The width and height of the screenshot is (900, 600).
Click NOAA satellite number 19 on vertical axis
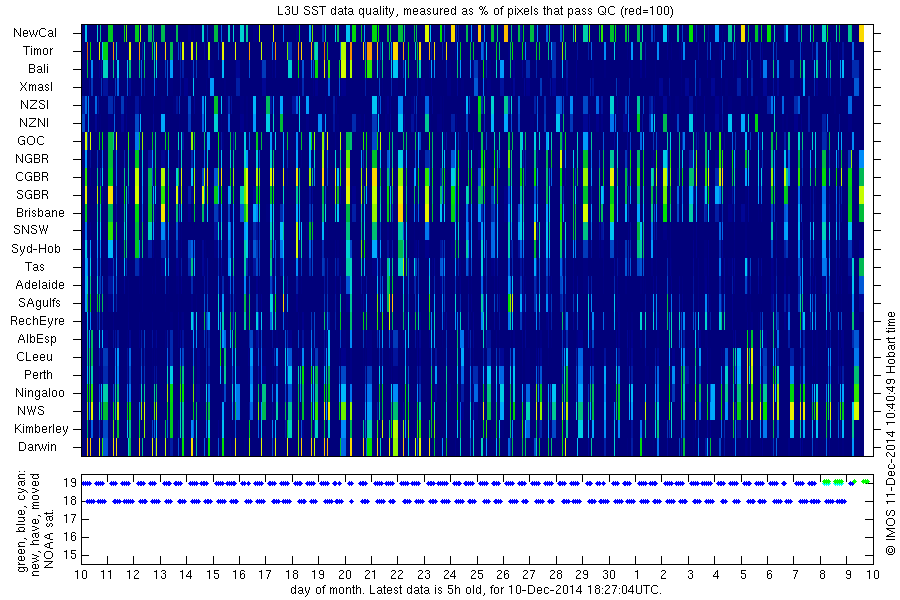pyautogui.click(x=69, y=483)
